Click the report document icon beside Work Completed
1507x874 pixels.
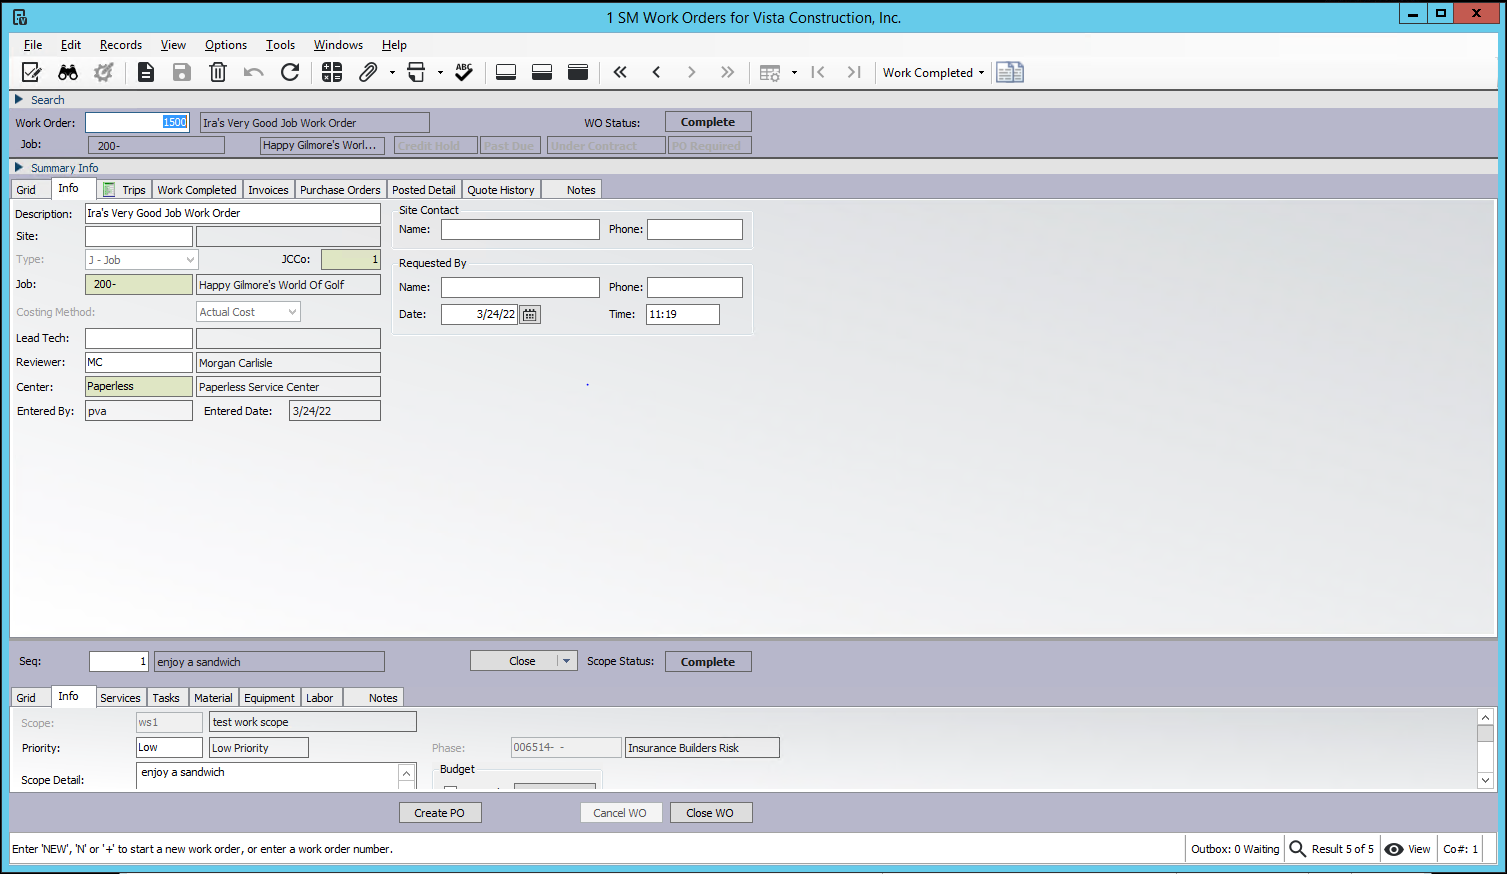coord(1010,72)
